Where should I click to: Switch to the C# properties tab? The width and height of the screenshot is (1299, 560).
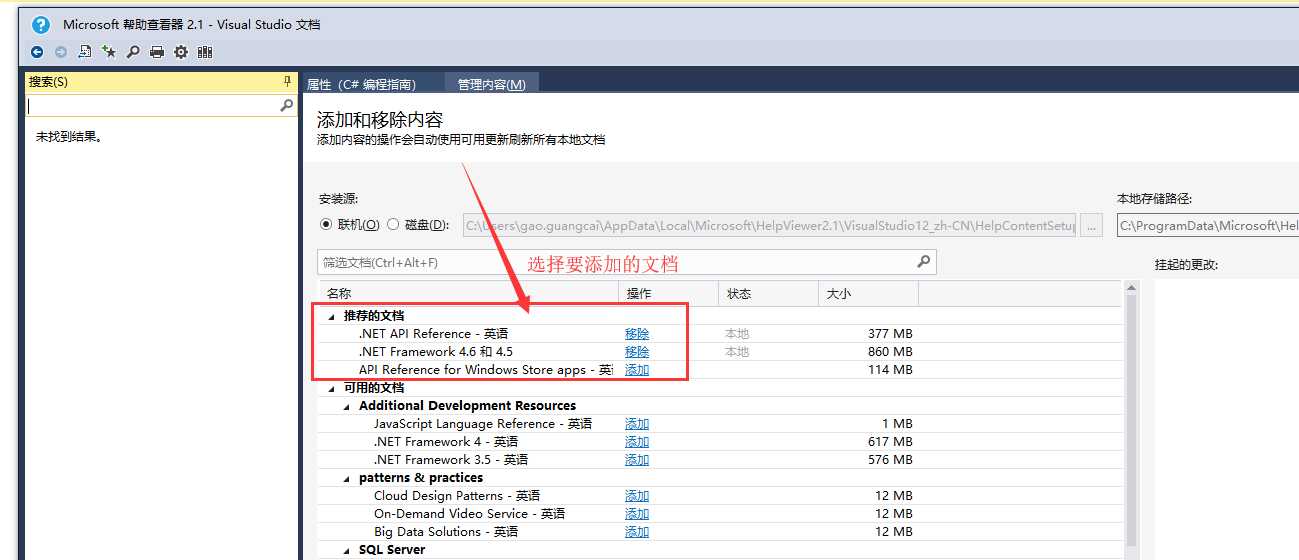[x=361, y=84]
